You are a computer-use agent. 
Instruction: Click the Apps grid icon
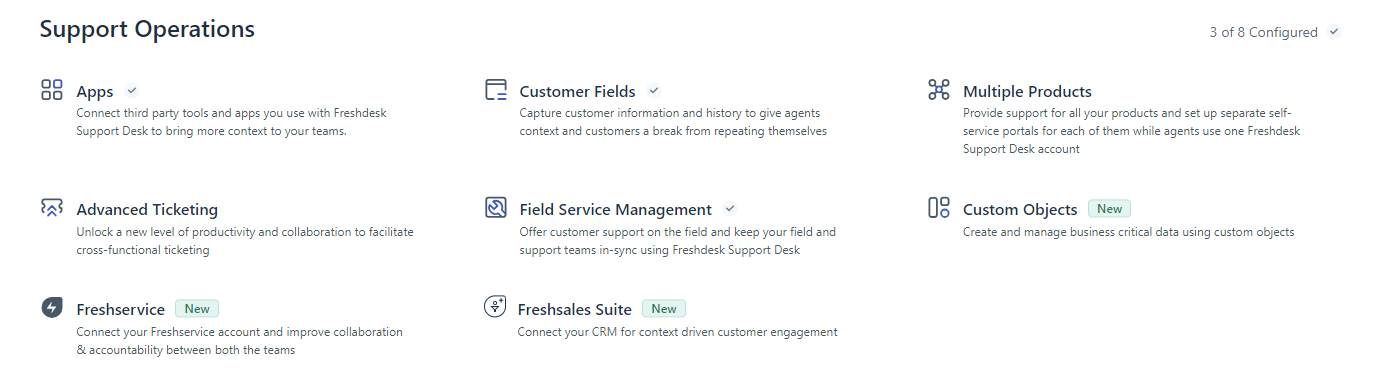click(x=52, y=90)
